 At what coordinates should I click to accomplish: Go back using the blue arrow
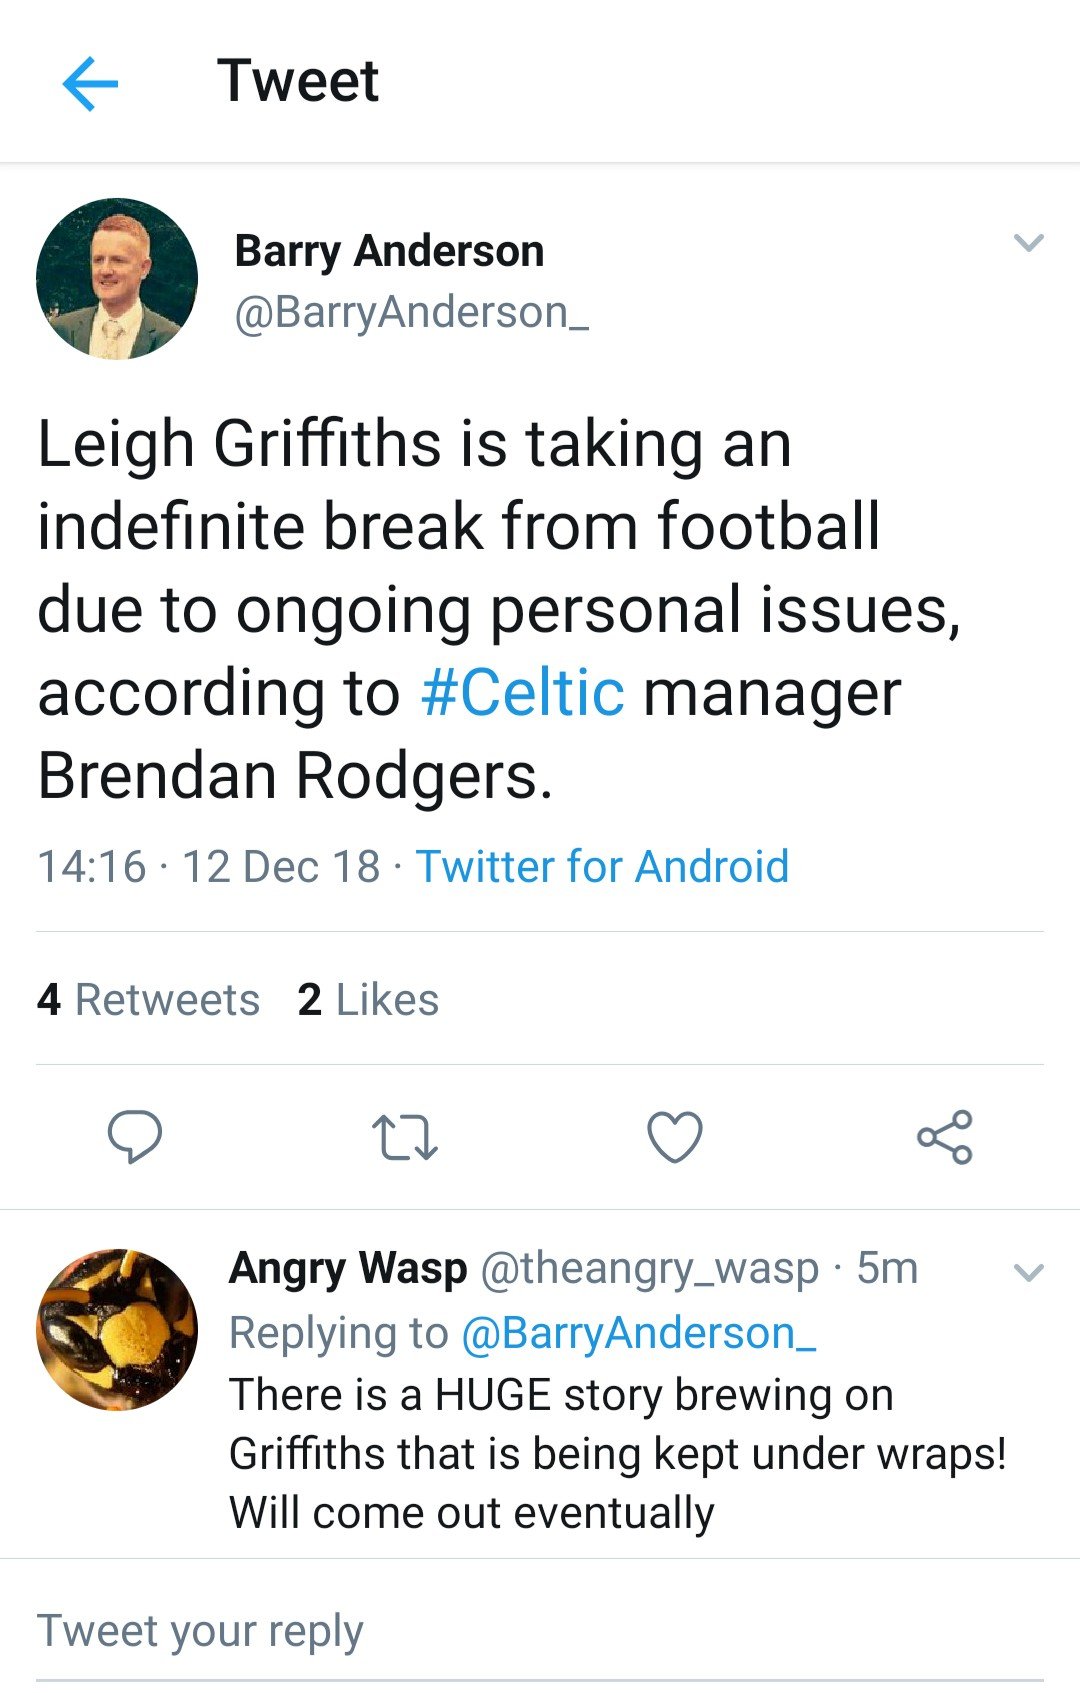tap(90, 82)
